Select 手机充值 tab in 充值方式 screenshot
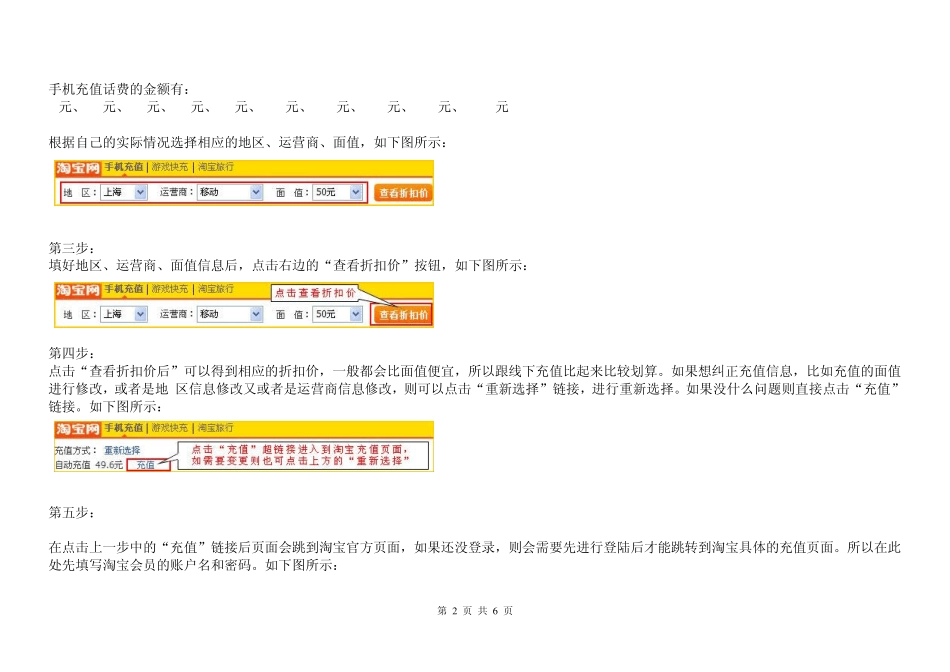 point(124,428)
